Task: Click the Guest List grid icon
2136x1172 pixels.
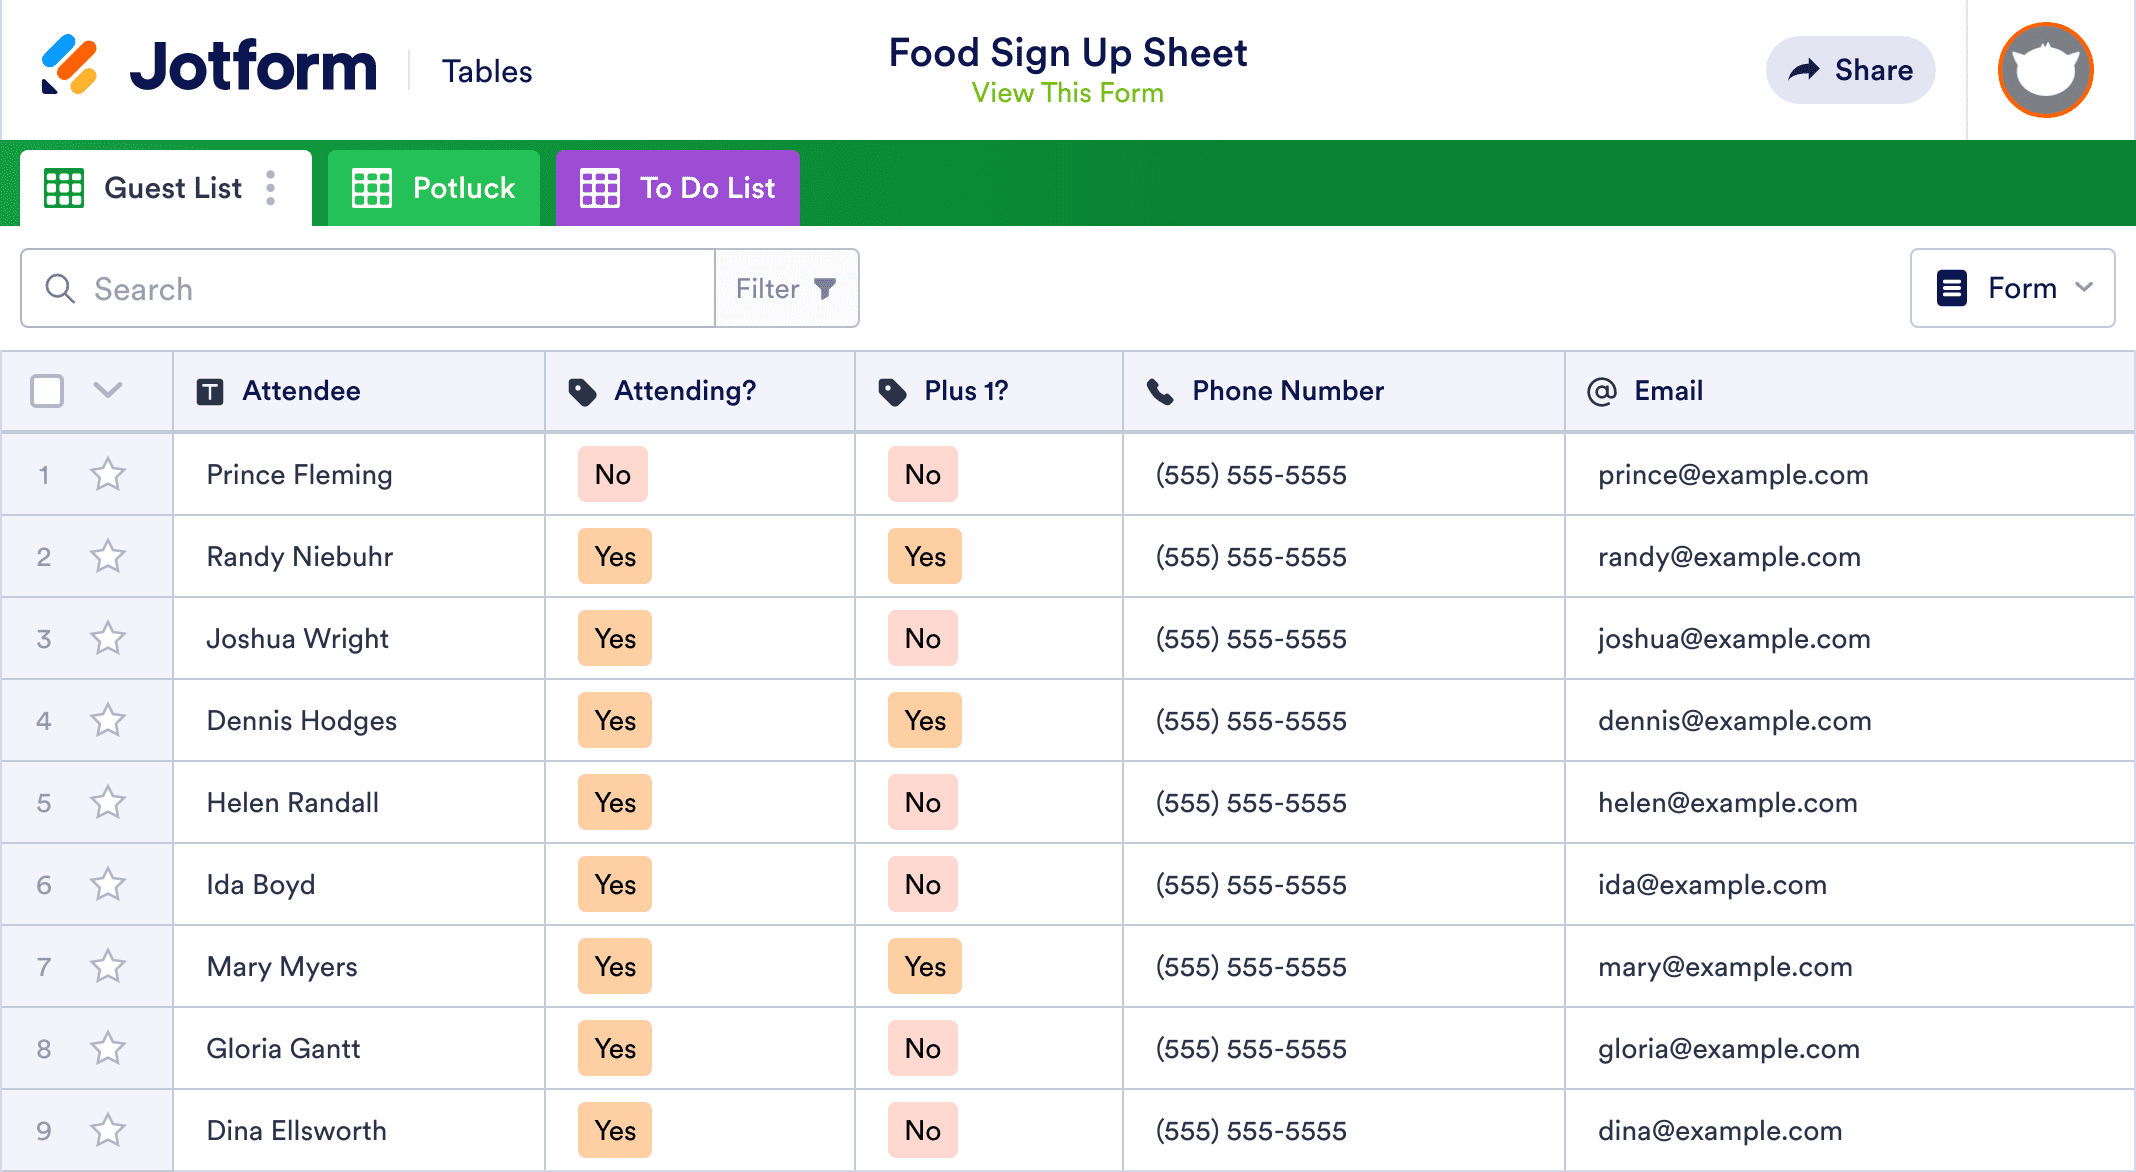Action: [x=64, y=186]
